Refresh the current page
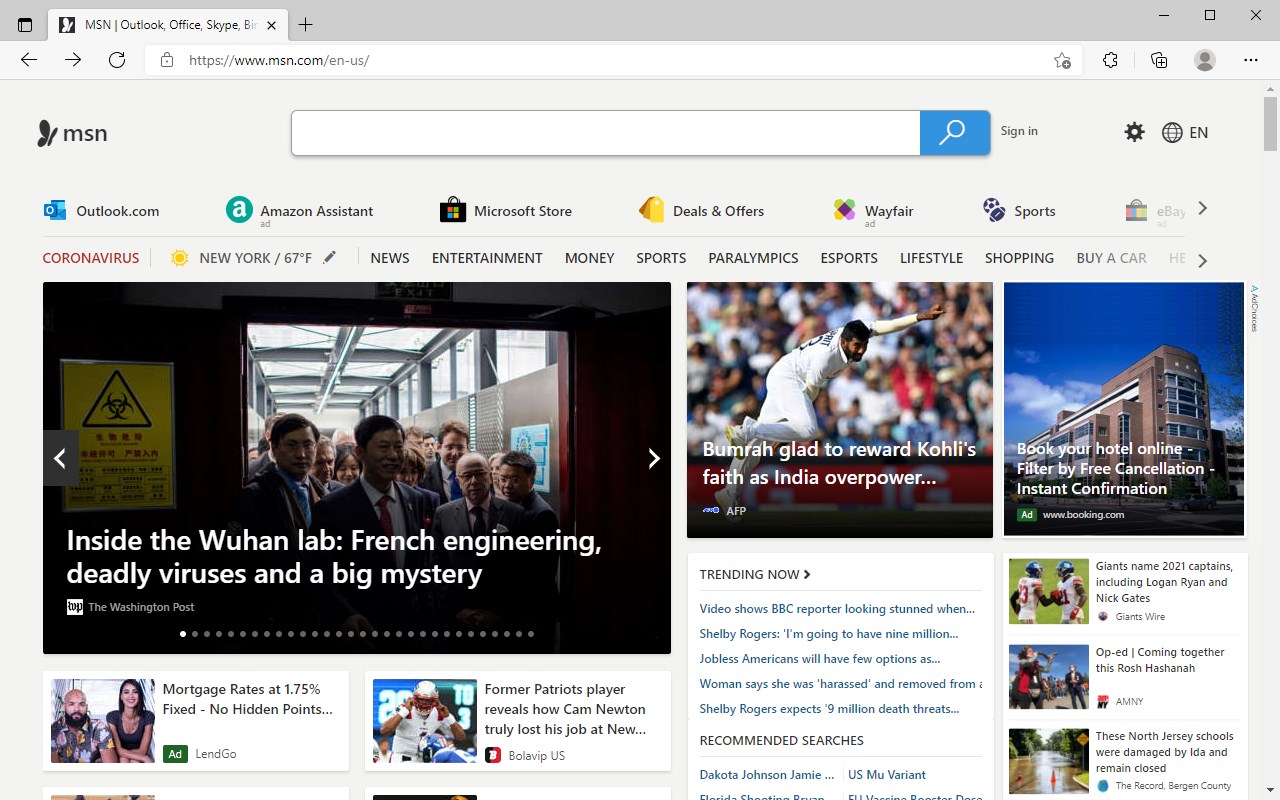This screenshot has width=1280, height=800. click(117, 60)
